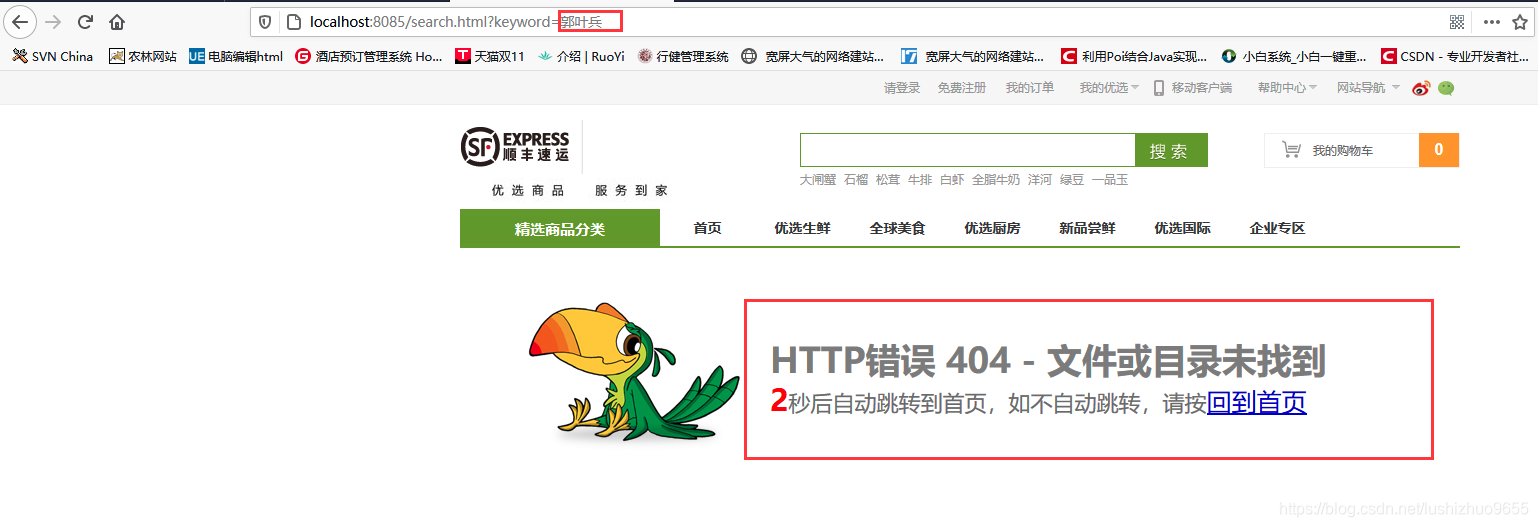The width and height of the screenshot is (1538, 527).
Task: Click the 请登录 link
Action: (902, 88)
